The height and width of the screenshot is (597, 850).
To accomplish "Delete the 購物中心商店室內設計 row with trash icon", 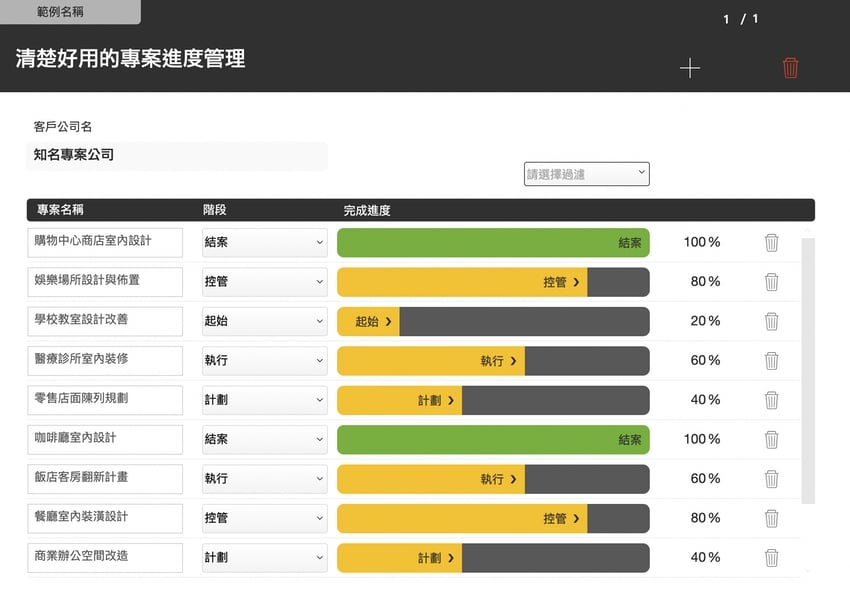I will 771,243.
